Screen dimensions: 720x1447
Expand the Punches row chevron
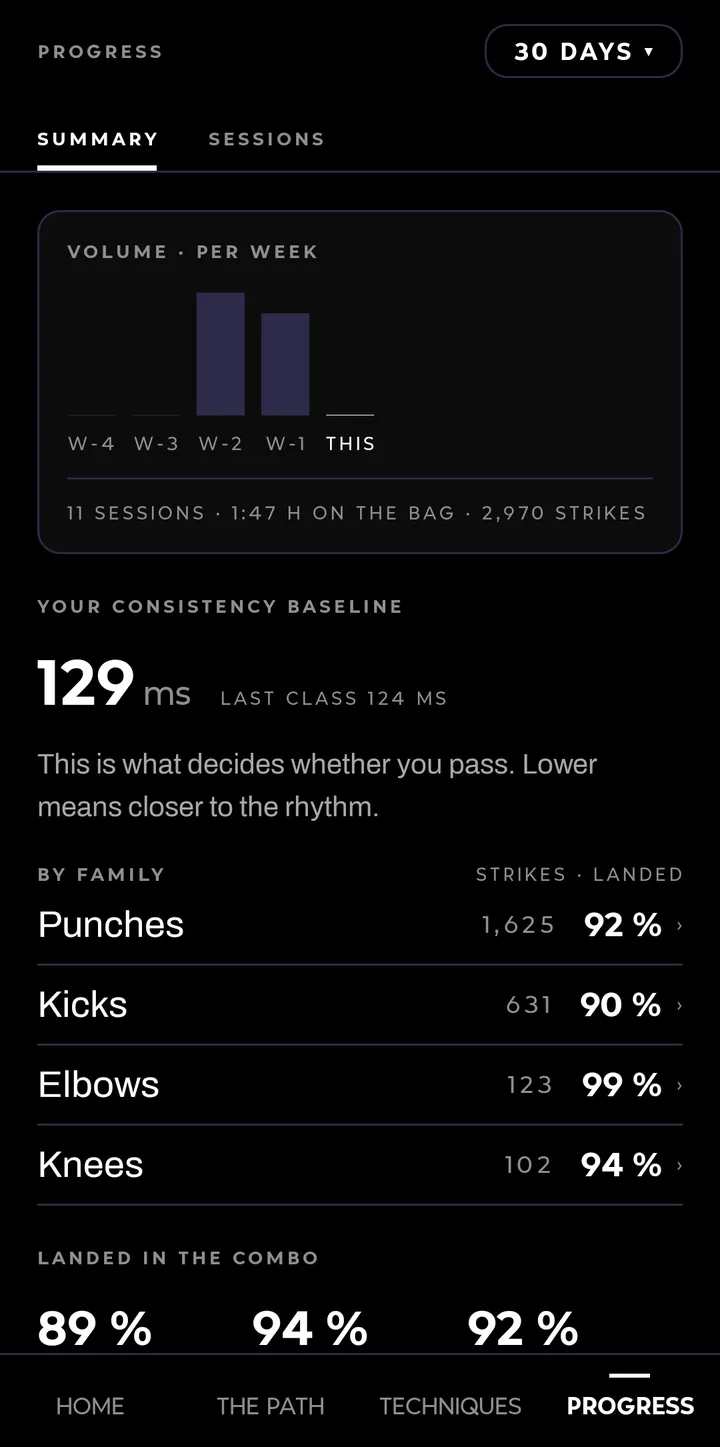coord(679,925)
